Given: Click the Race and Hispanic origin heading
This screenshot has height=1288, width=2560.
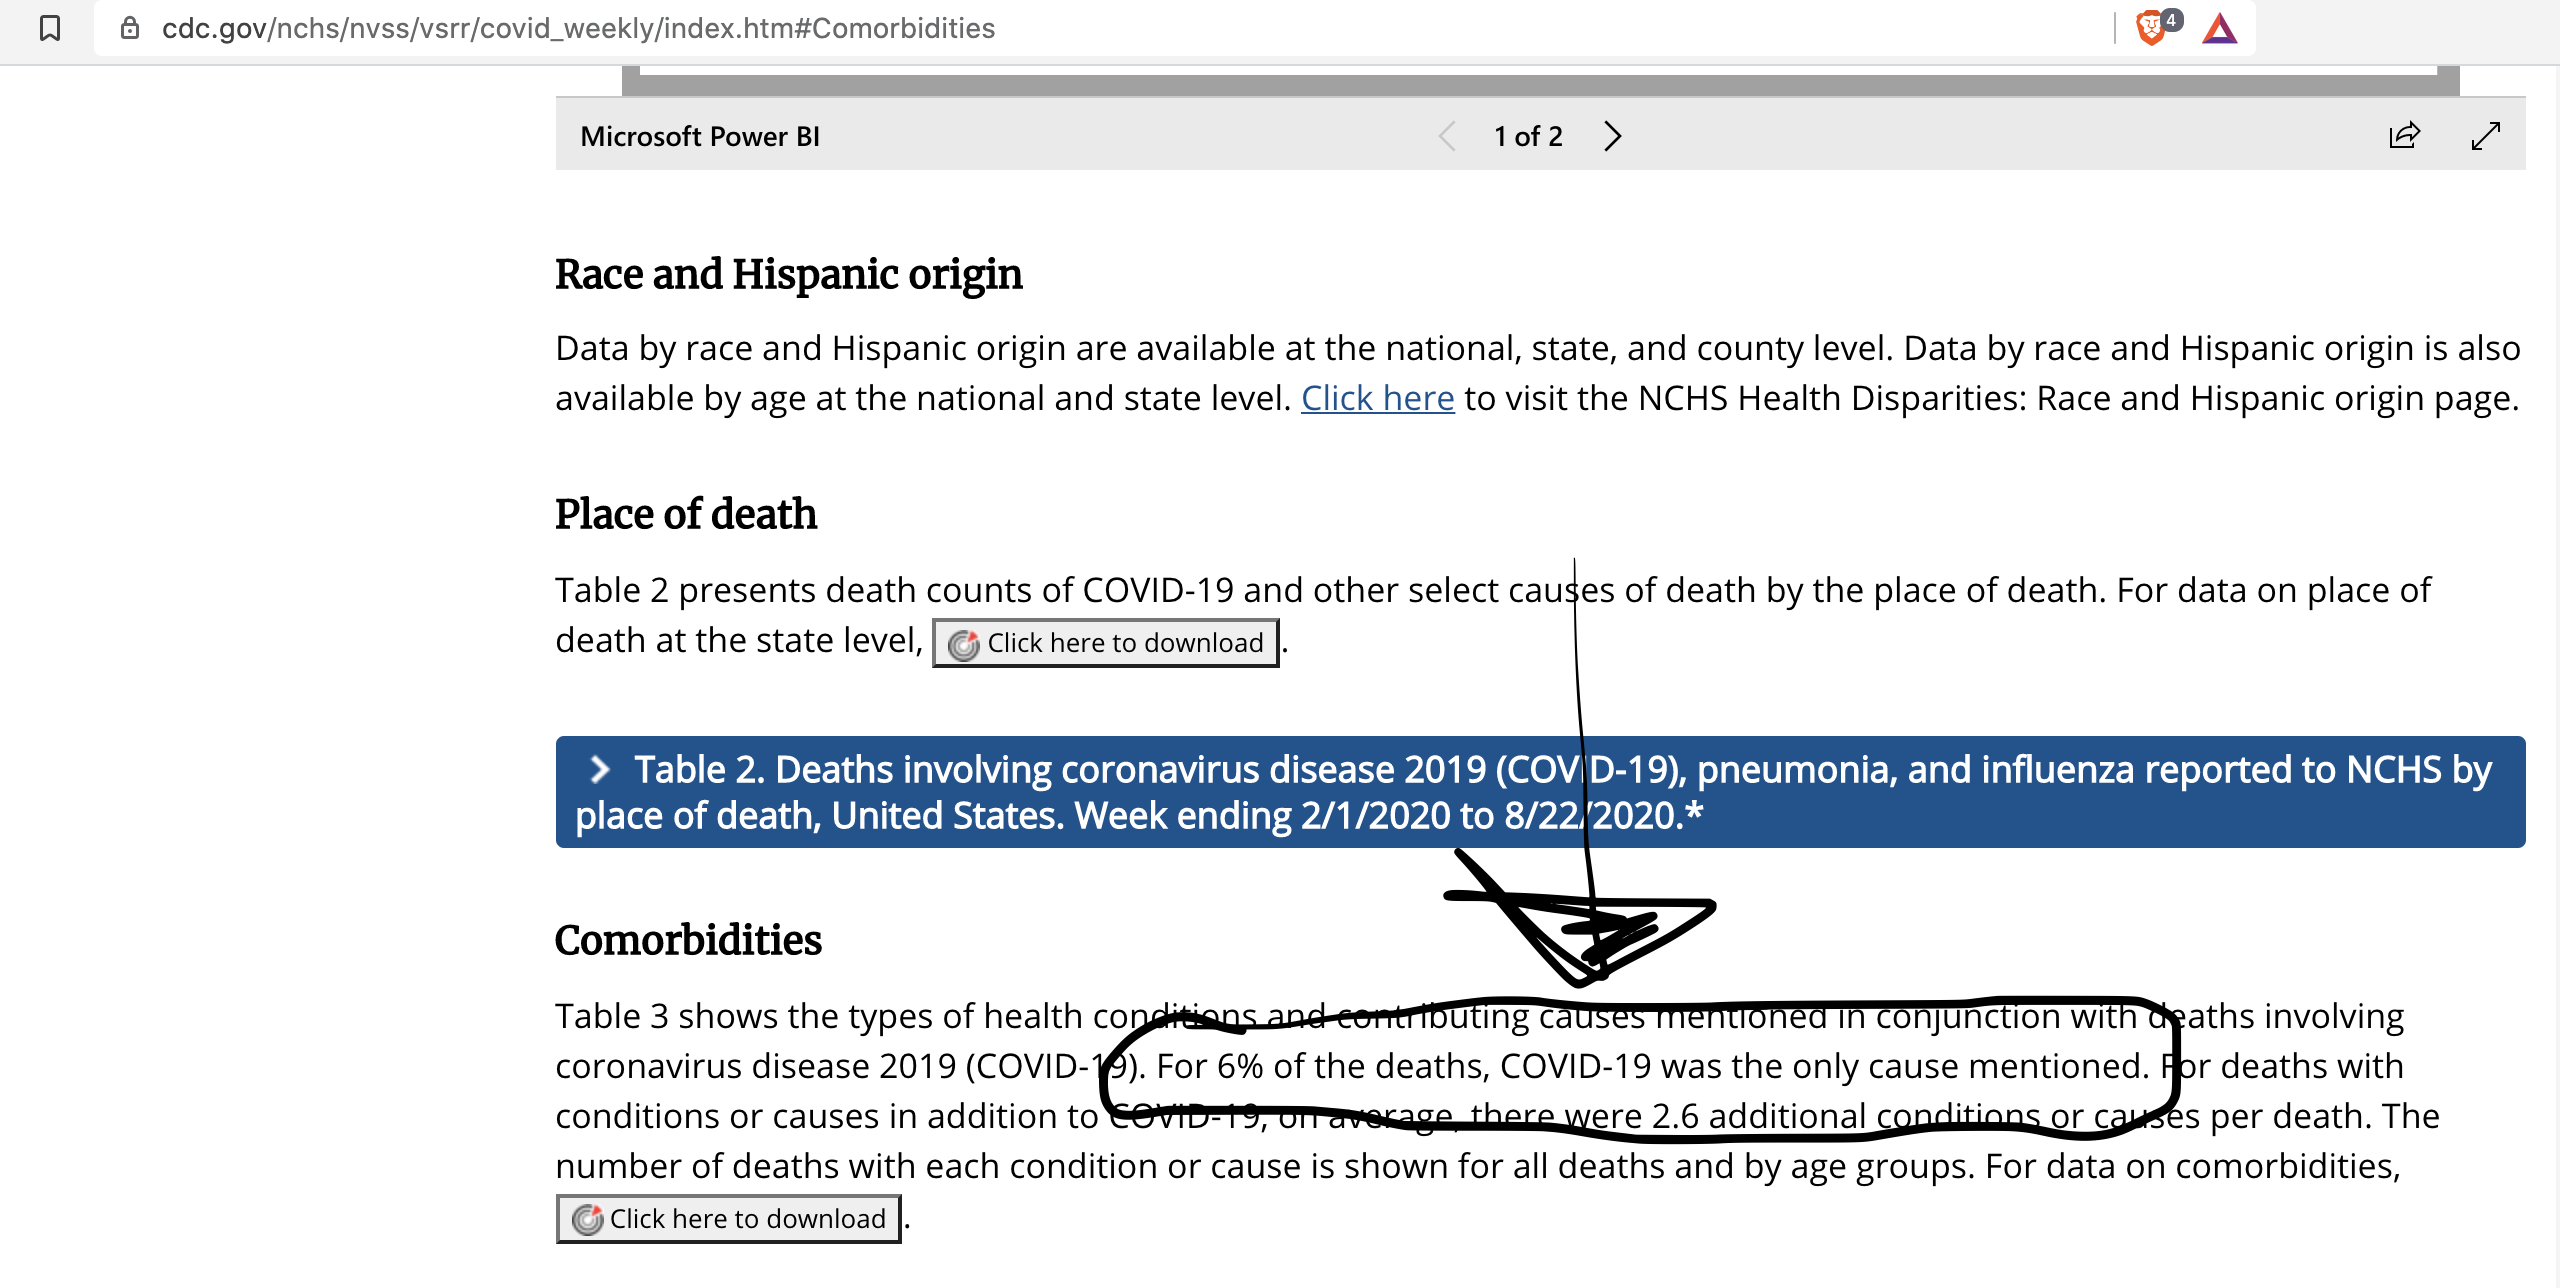Looking at the screenshot, I should click(788, 274).
